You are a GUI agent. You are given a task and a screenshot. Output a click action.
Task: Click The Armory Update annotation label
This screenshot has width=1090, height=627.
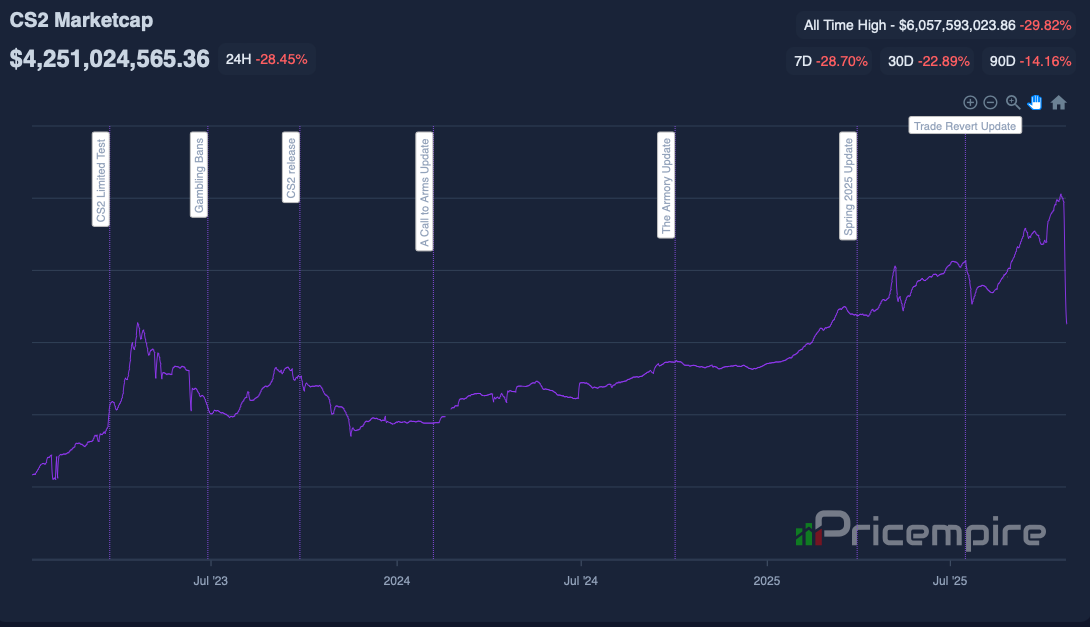666,184
